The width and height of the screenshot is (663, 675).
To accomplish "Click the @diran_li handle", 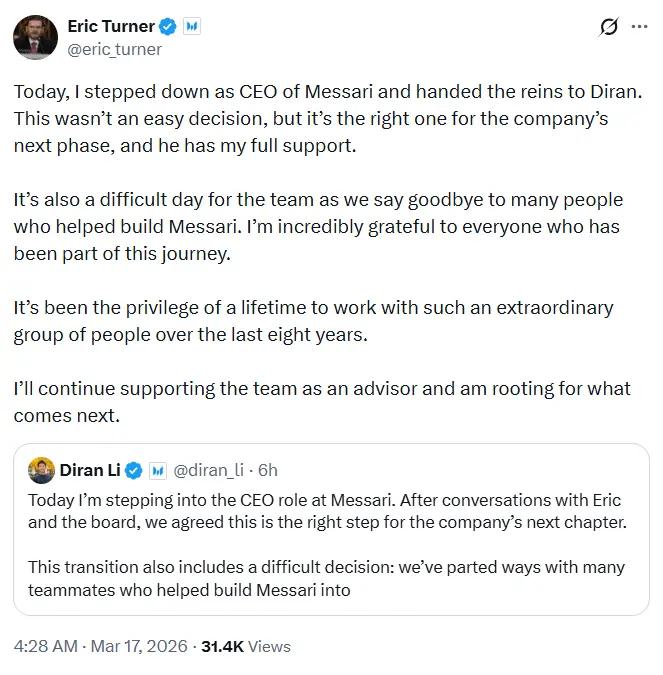I will point(209,470).
